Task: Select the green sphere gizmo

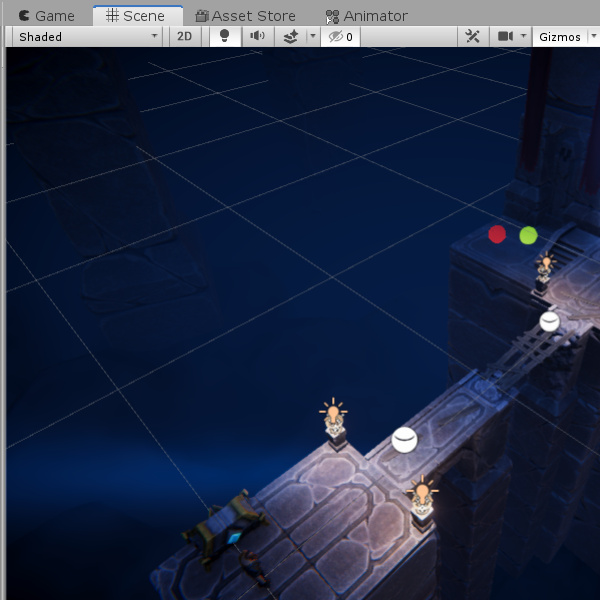Action: coord(528,235)
